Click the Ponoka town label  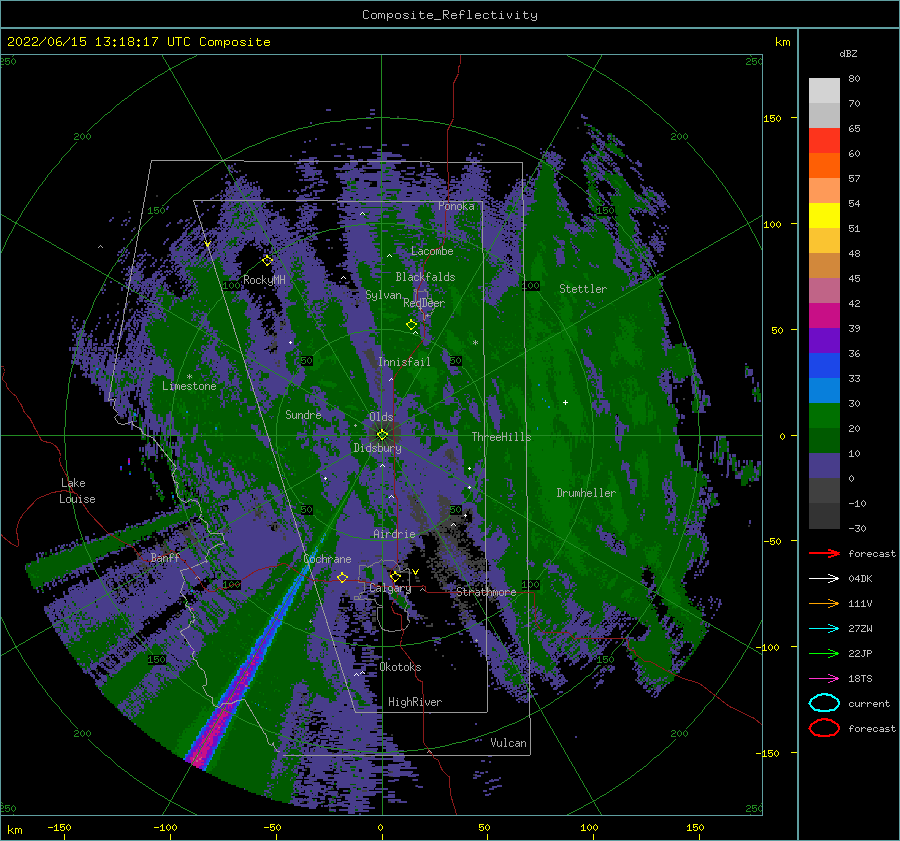456,206
